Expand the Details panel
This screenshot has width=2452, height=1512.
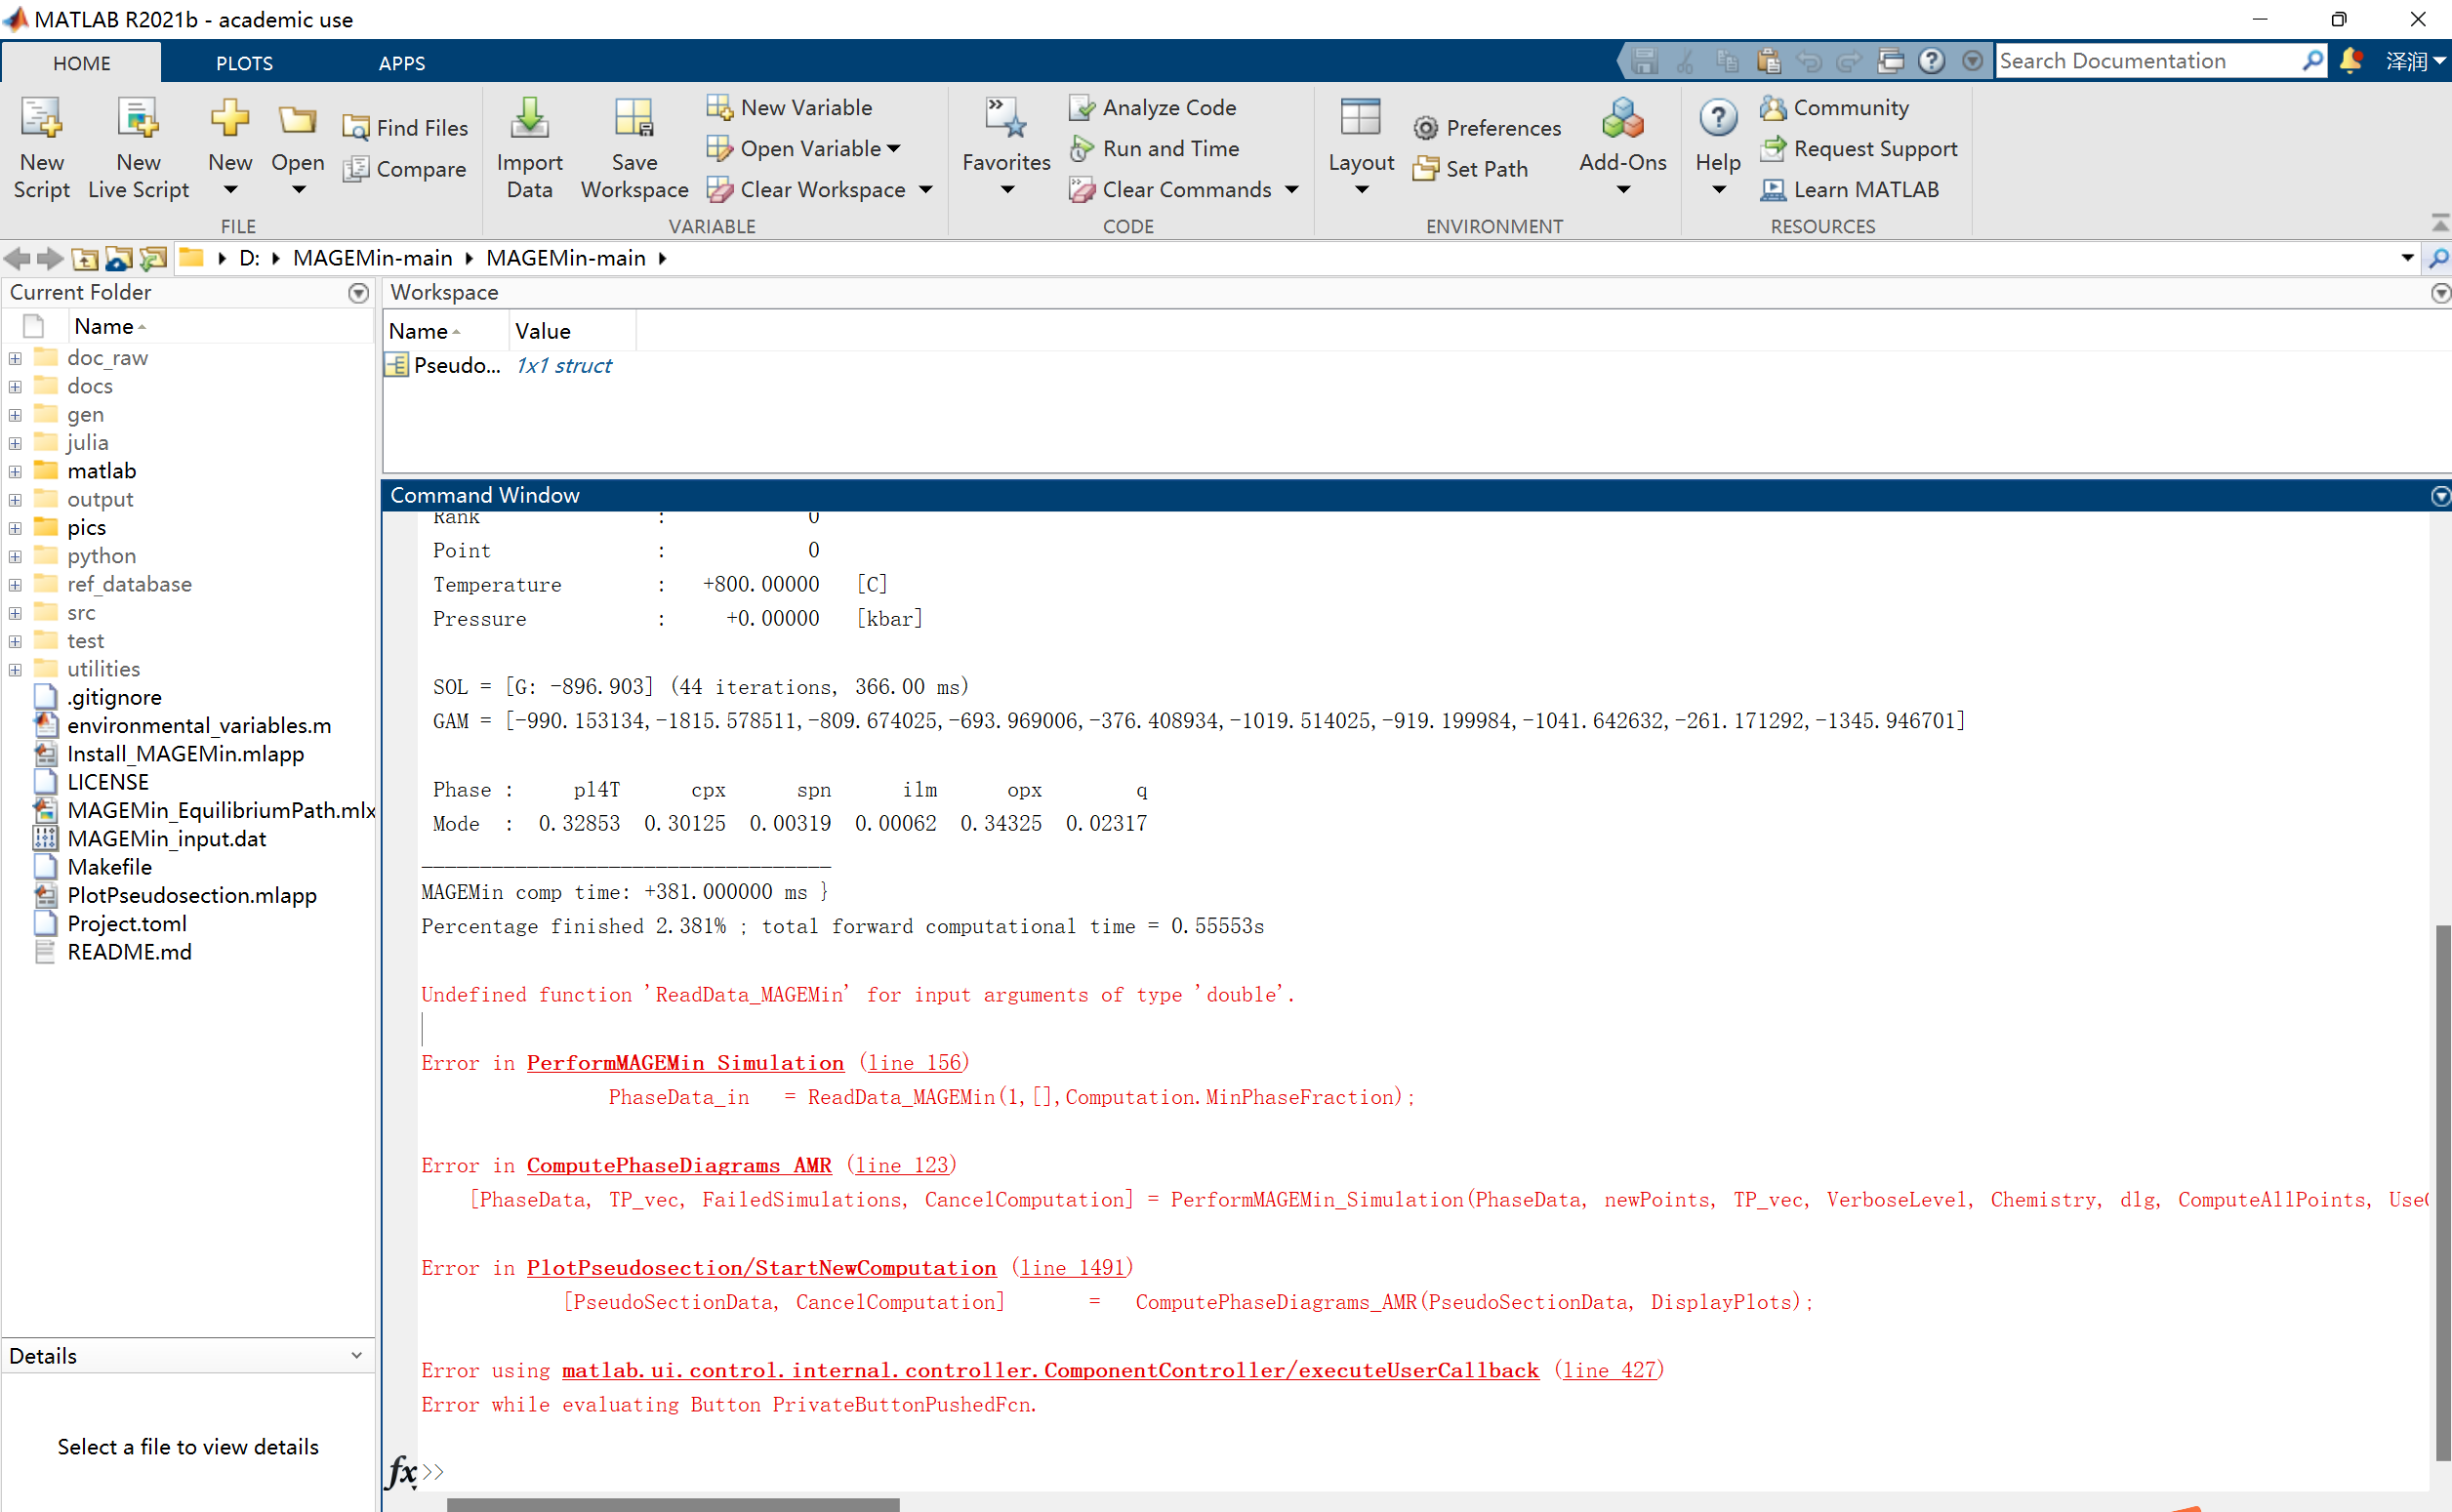click(357, 1355)
